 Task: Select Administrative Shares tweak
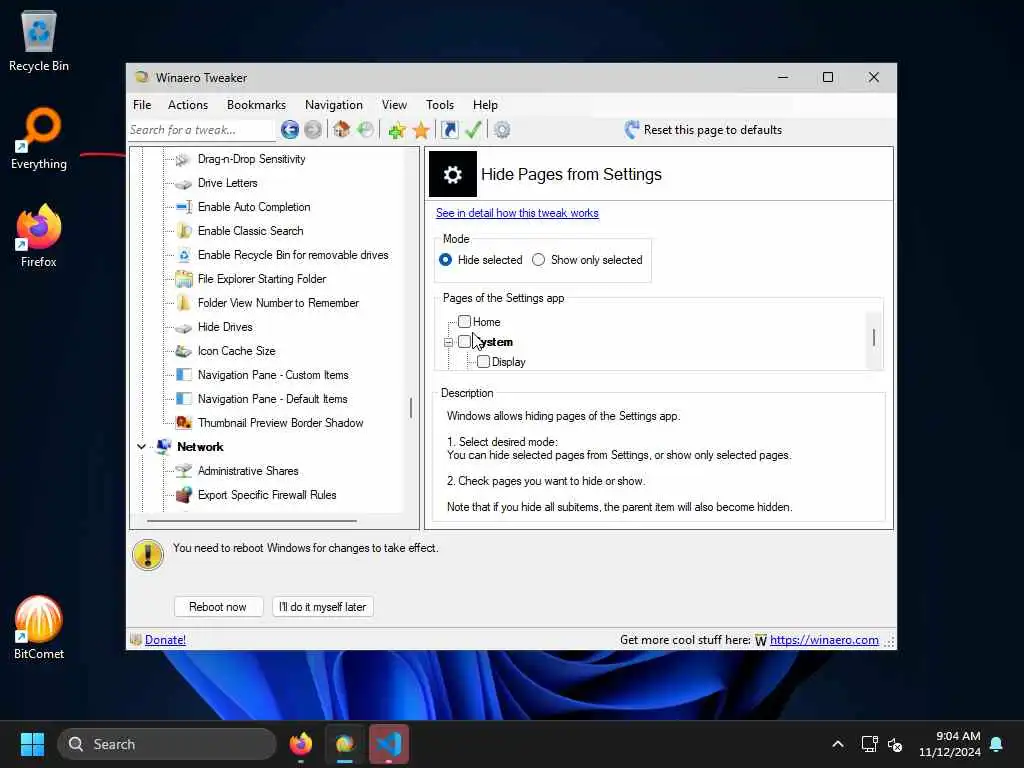[248, 471]
